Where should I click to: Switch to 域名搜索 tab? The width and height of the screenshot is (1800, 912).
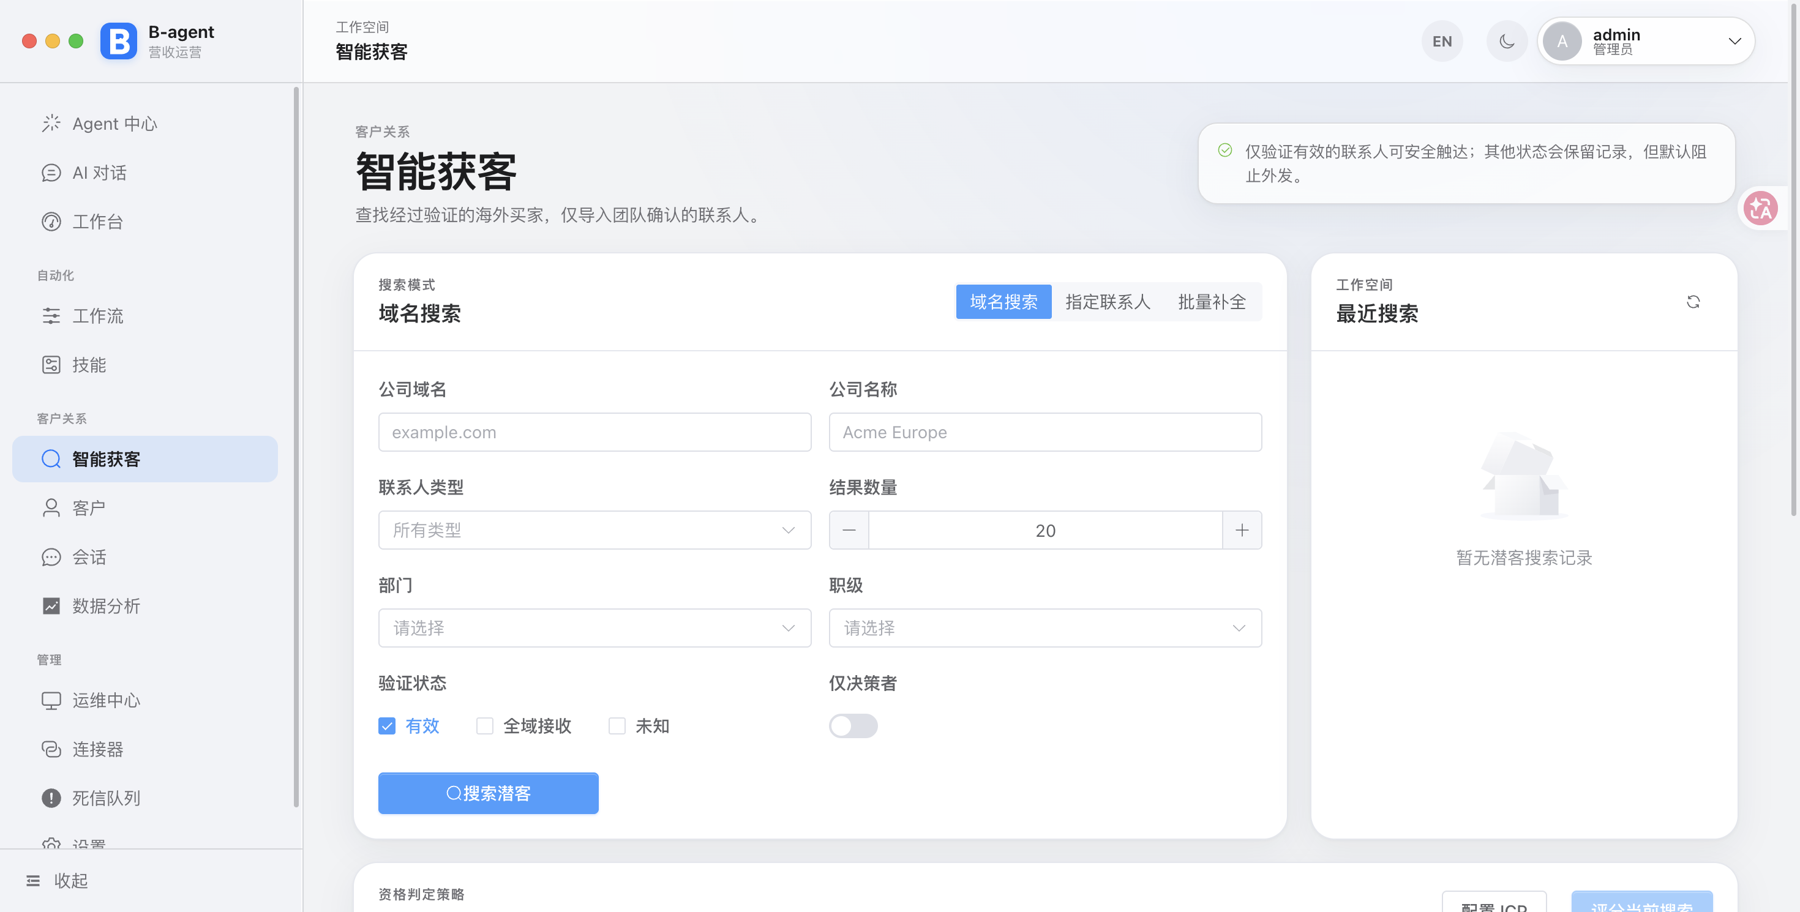point(1003,302)
